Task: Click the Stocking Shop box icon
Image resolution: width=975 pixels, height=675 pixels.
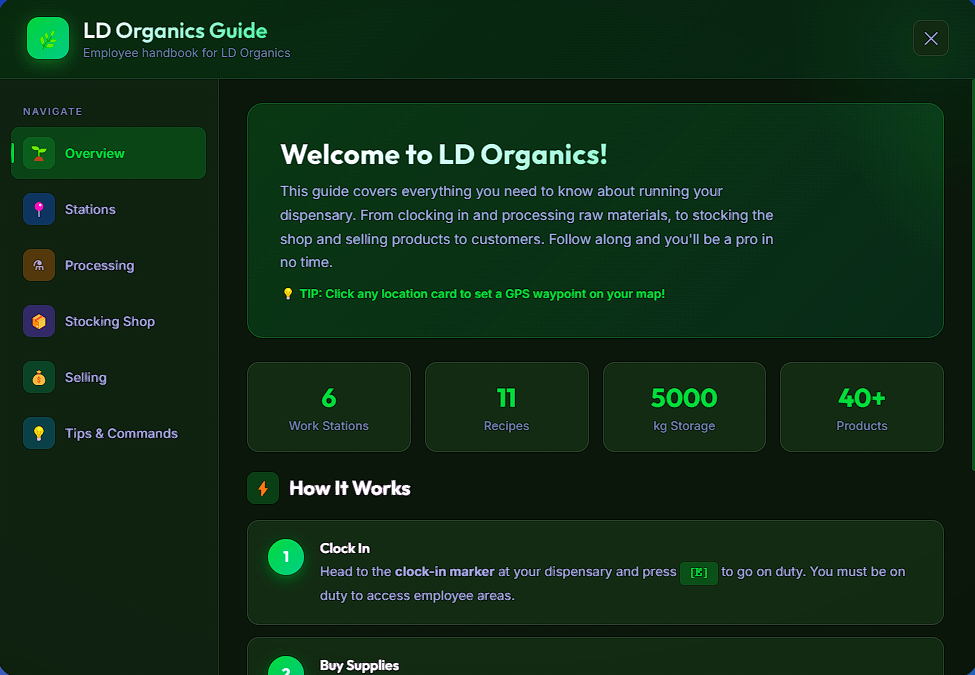Action: 39,321
